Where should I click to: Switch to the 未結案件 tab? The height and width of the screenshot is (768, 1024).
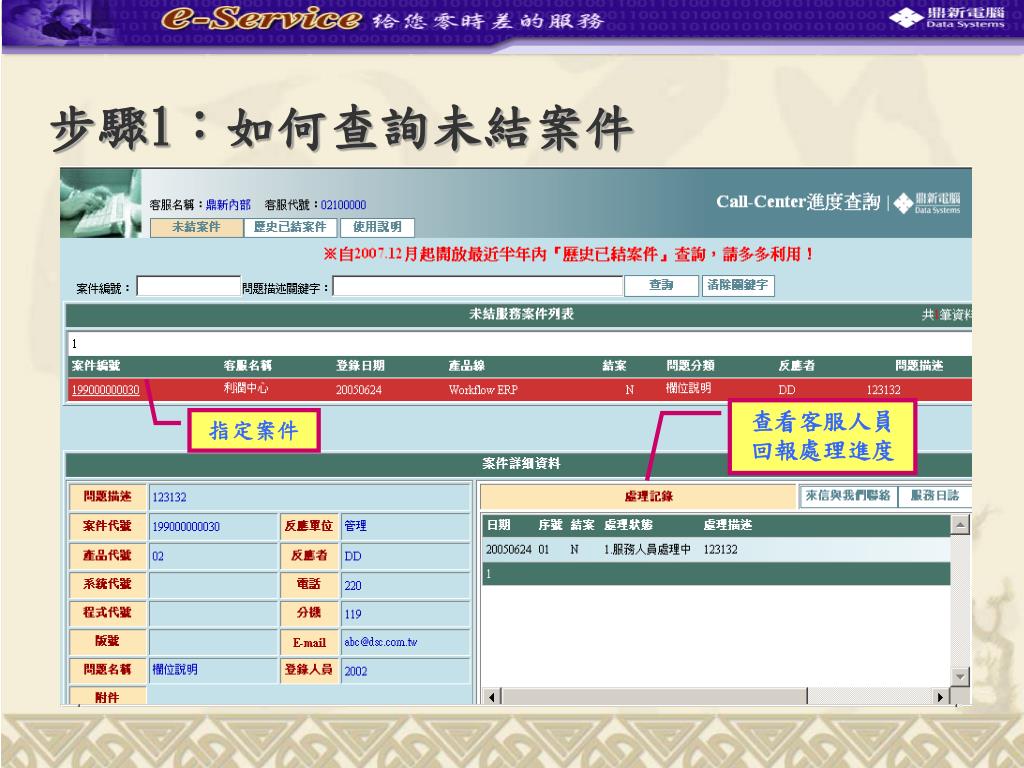click(197, 227)
